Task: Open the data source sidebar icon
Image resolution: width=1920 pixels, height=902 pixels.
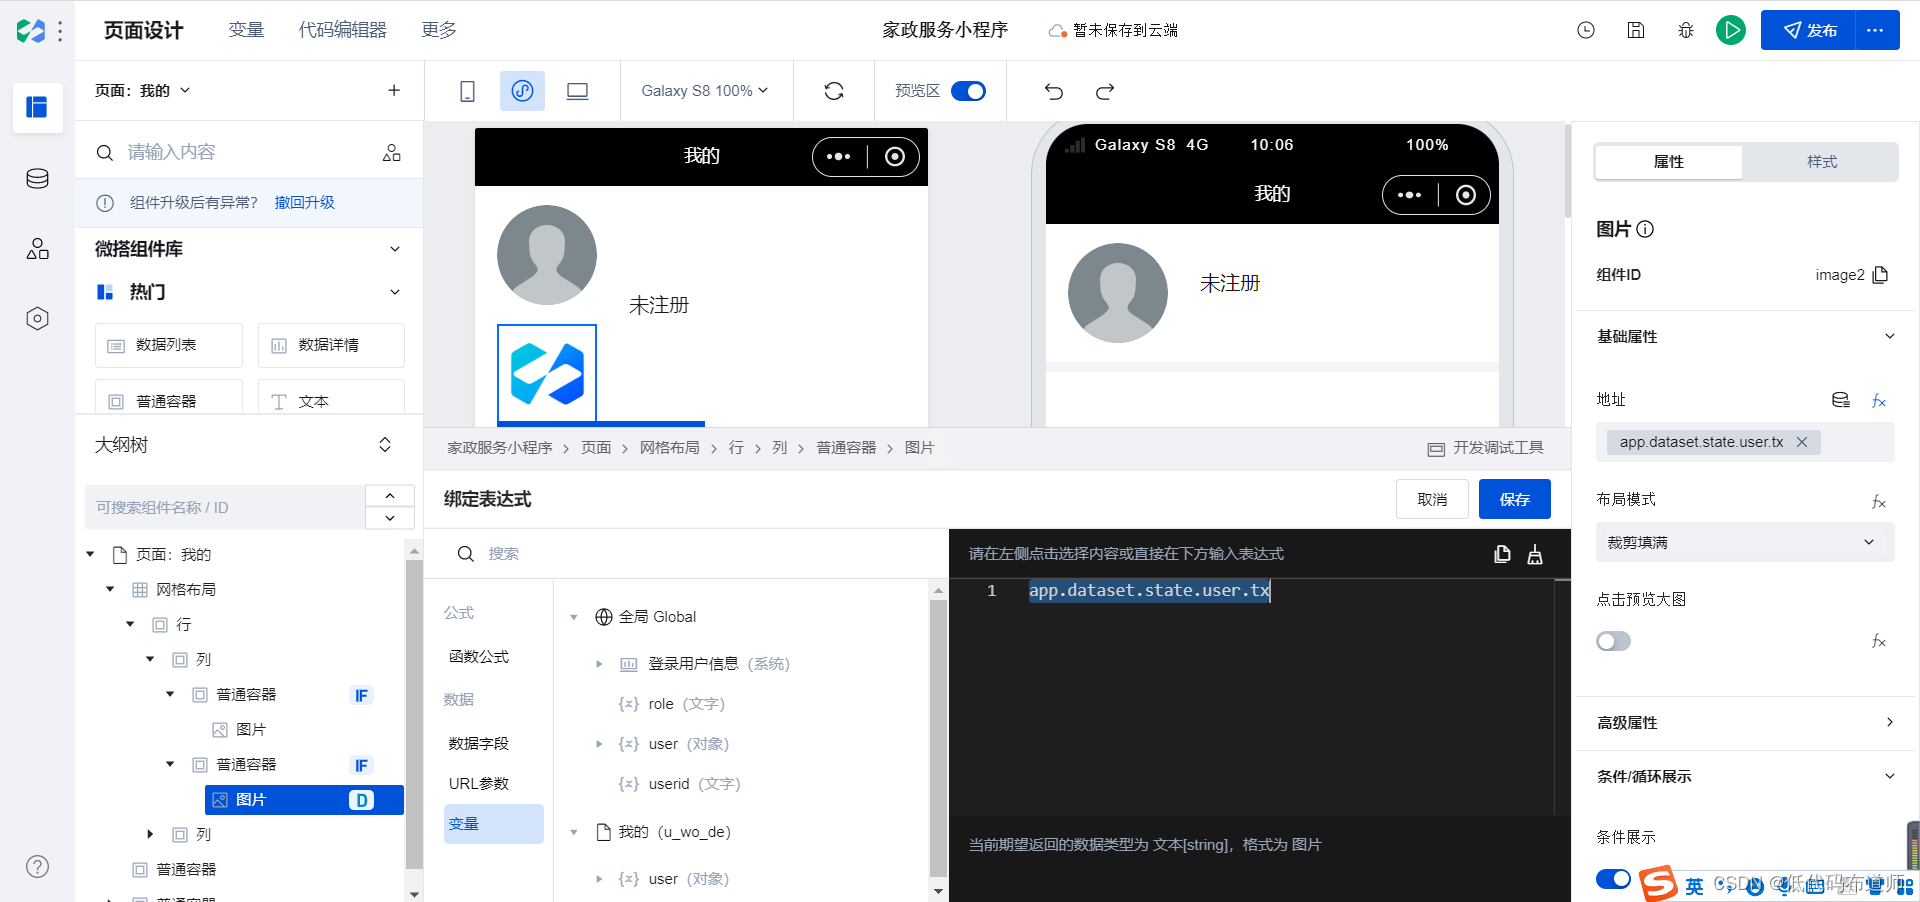Action: pos(37,179)
